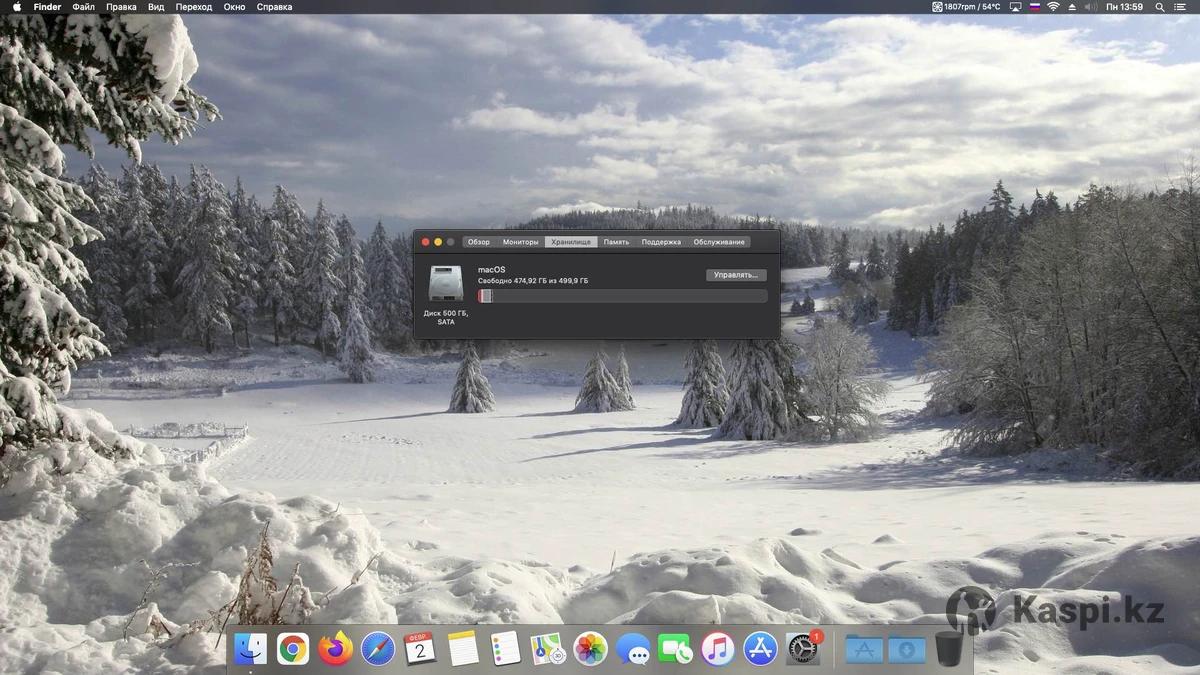This screenshot has width=1200, height=675.
Task: Launch Firefox from the Dock
Action: tap(336, 649)
